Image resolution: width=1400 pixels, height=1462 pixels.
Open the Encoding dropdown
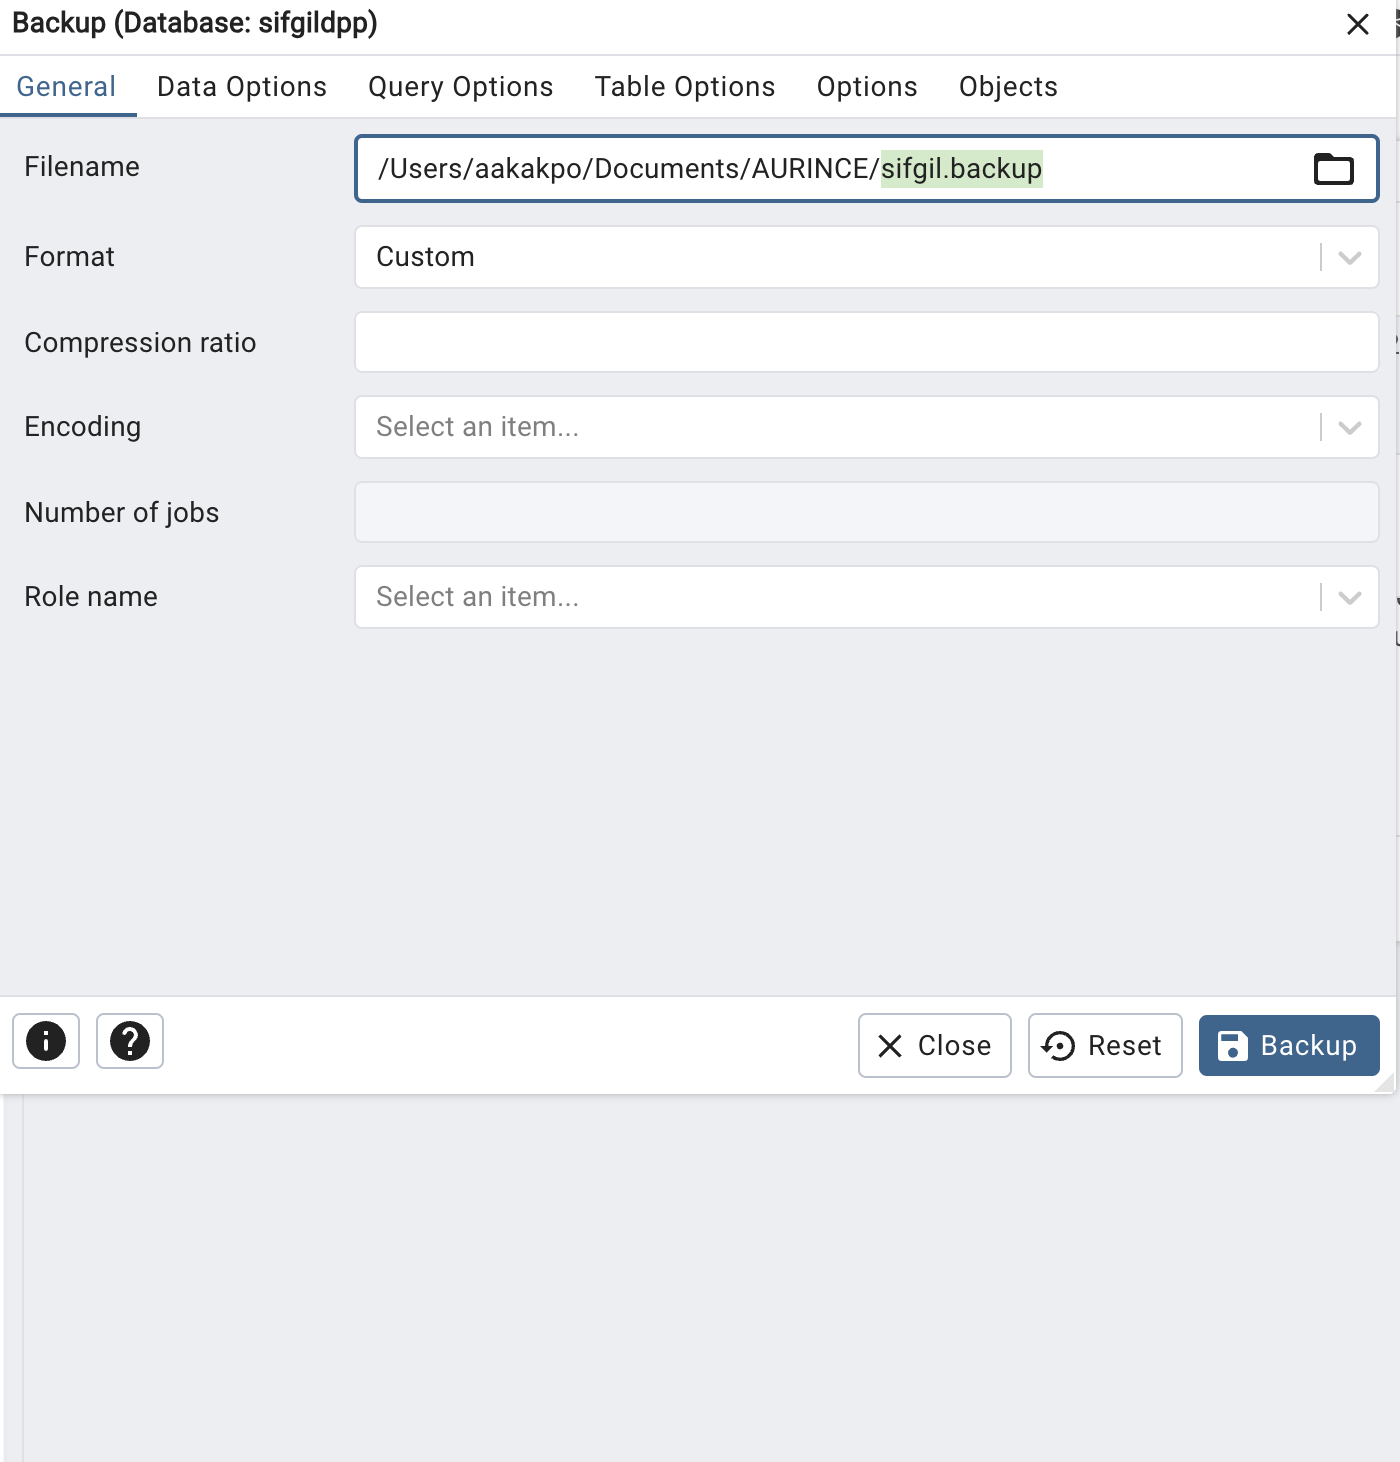pyautogui.click(x=1349, y=428)
